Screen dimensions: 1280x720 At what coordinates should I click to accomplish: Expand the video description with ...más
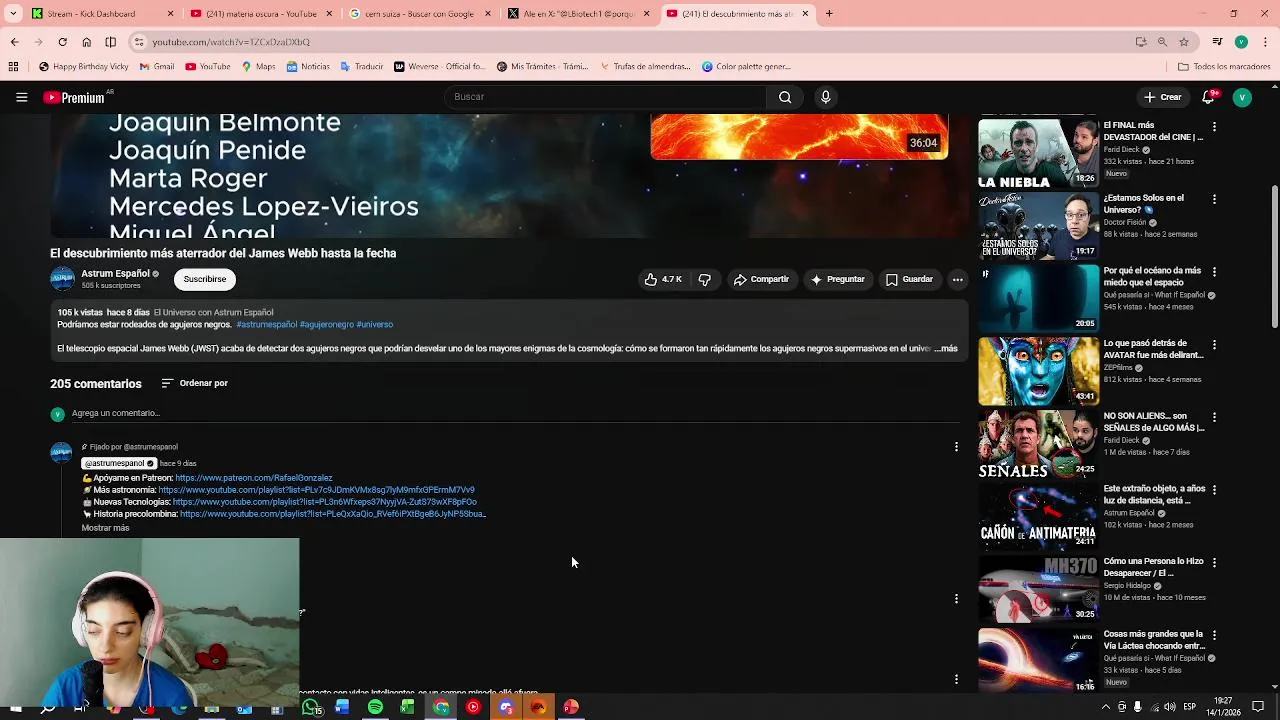click(x=946, y=348)
